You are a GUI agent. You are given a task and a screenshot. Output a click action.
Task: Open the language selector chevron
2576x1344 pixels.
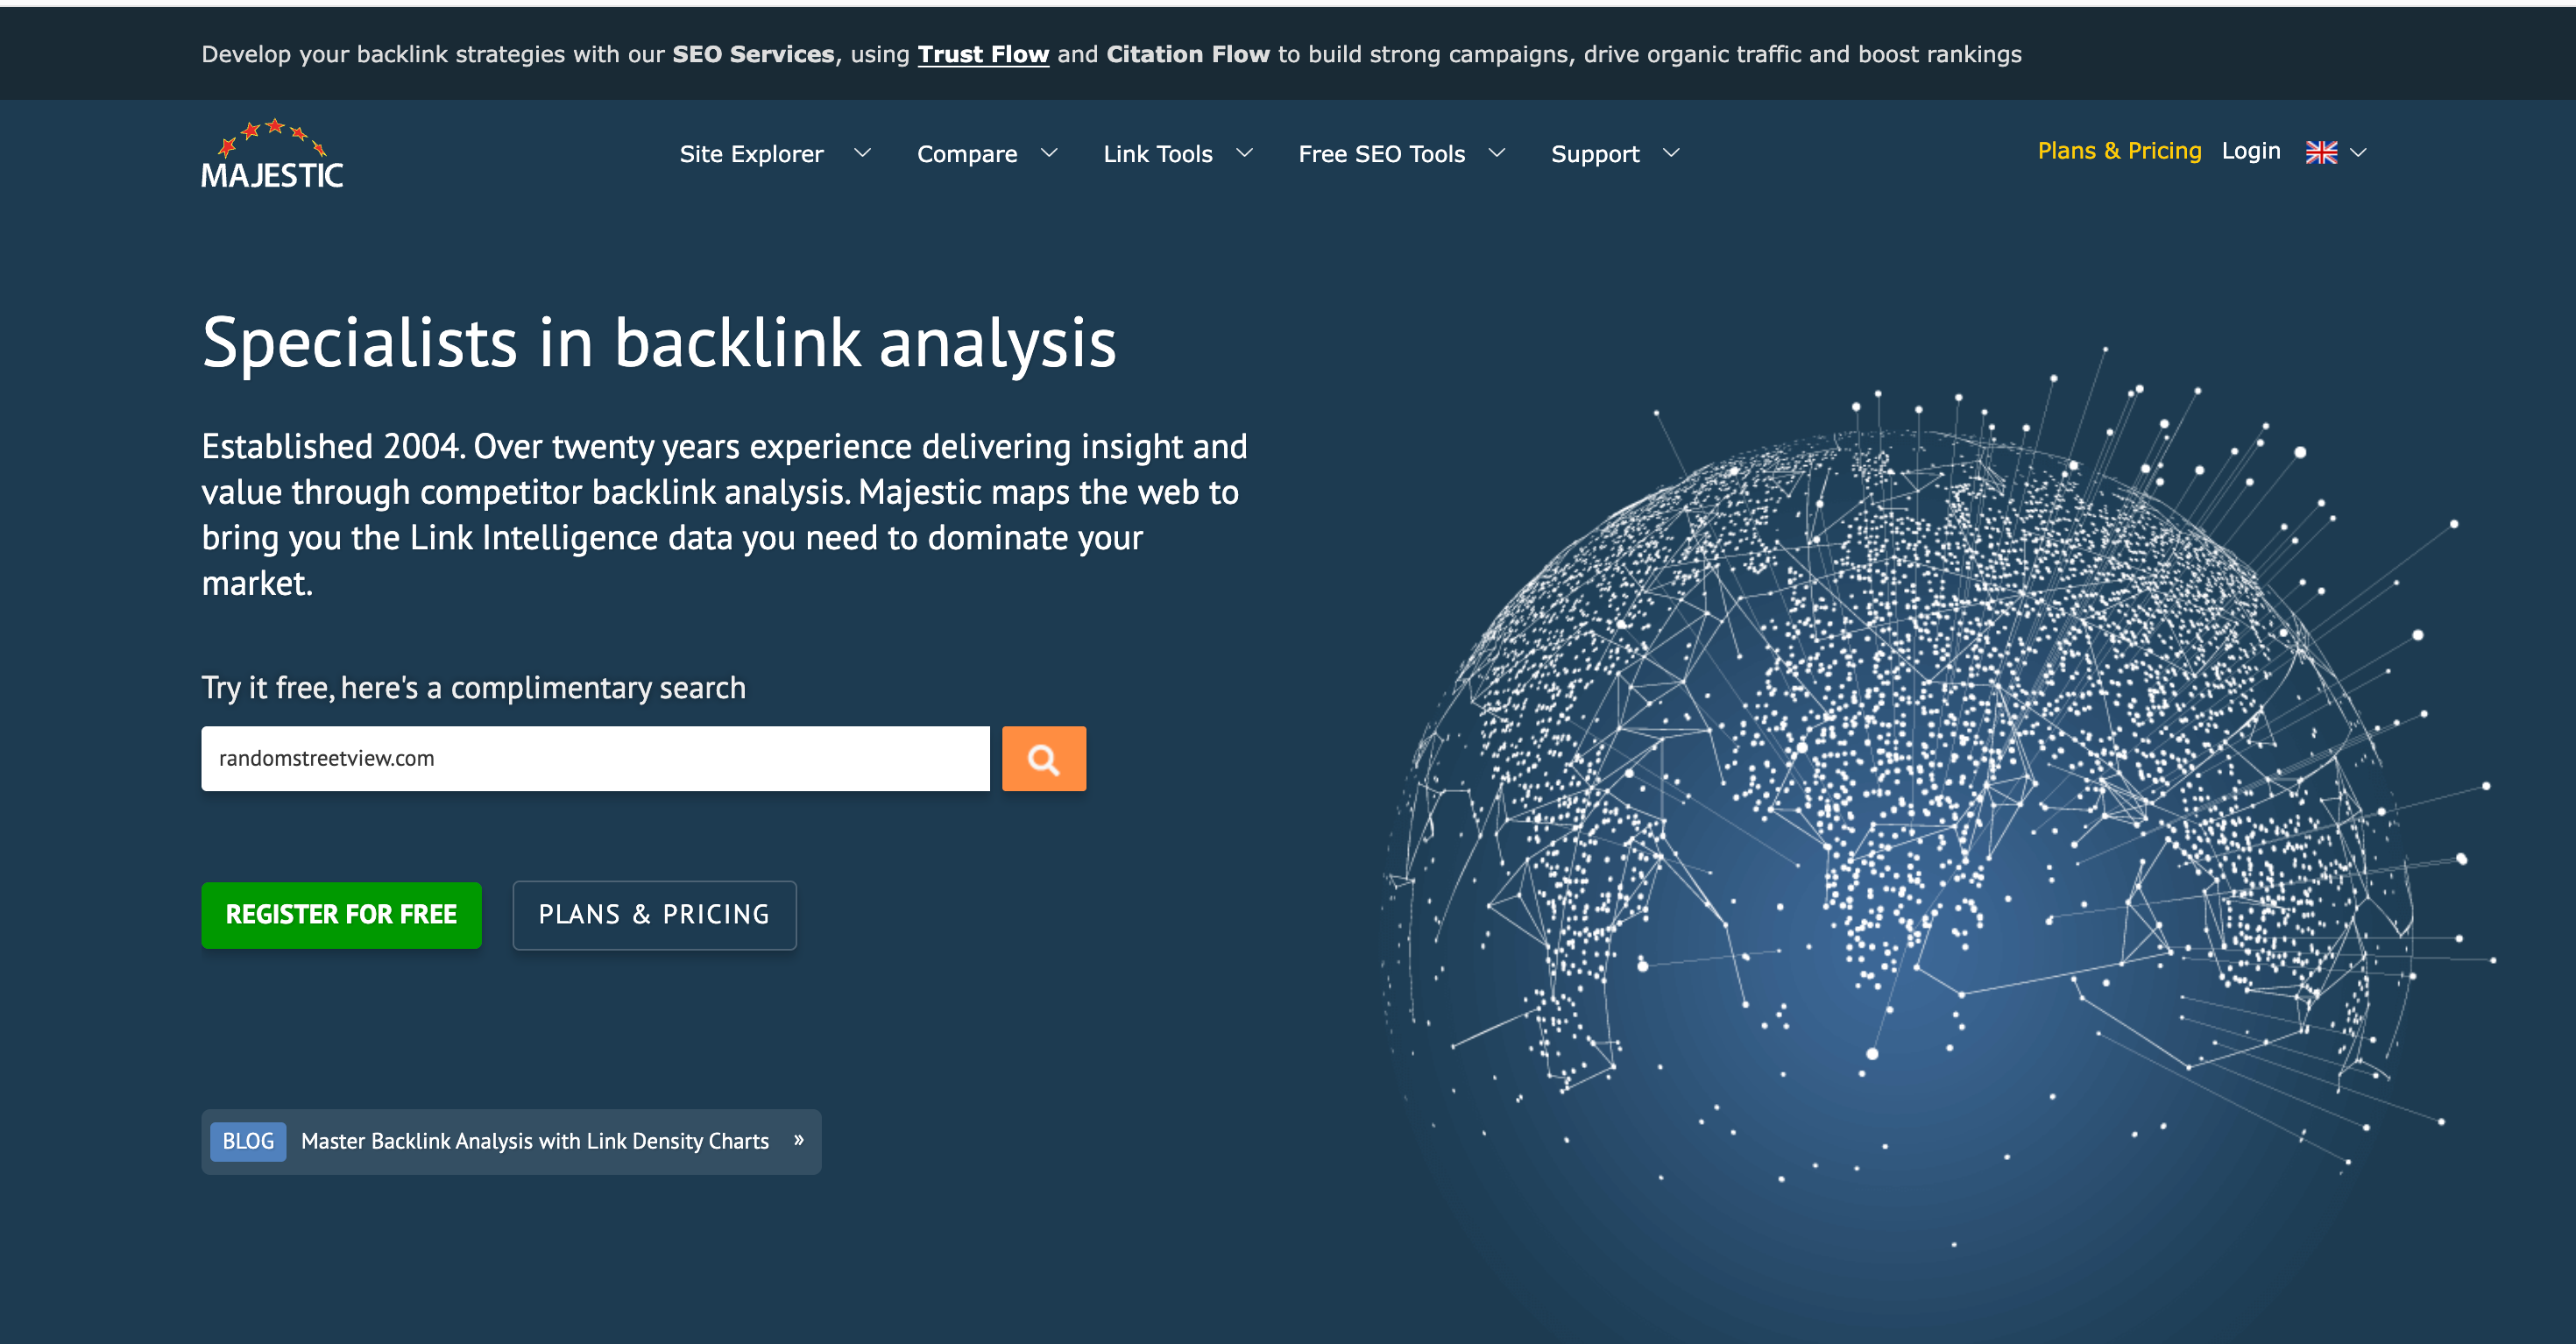[x=2358, y=153]
